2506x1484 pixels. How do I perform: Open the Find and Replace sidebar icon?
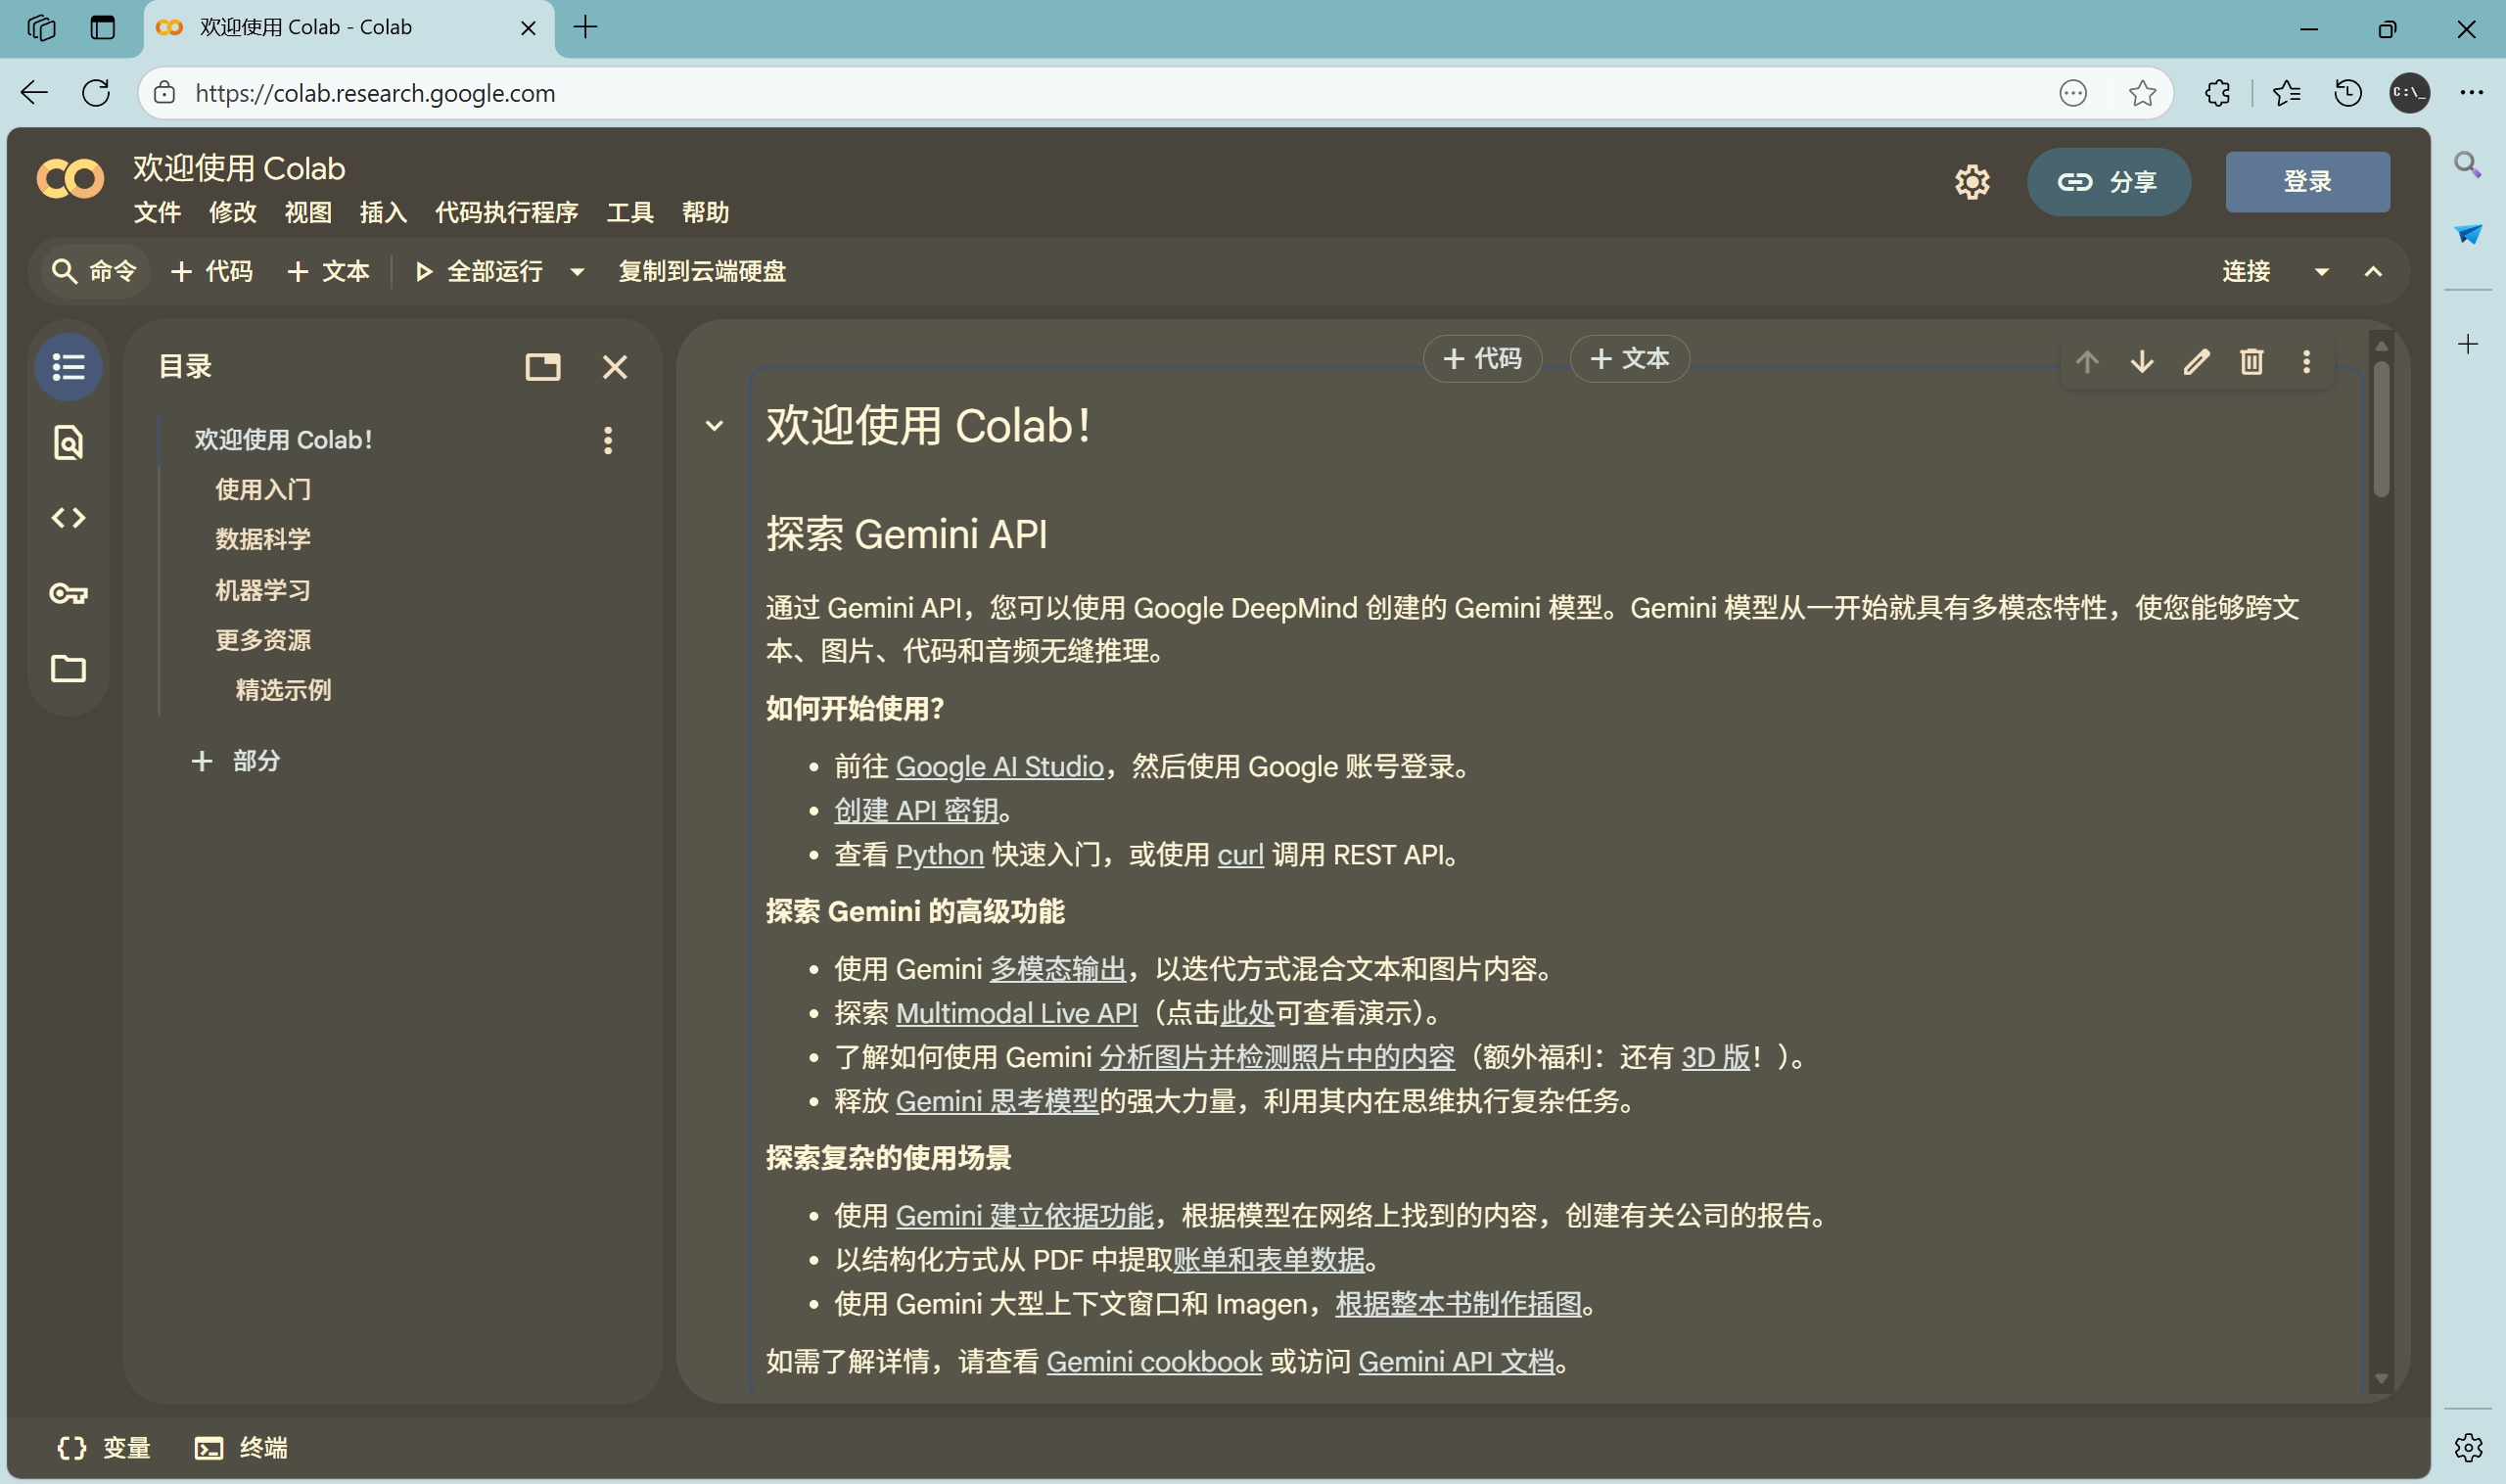click(x=68, y=442)
